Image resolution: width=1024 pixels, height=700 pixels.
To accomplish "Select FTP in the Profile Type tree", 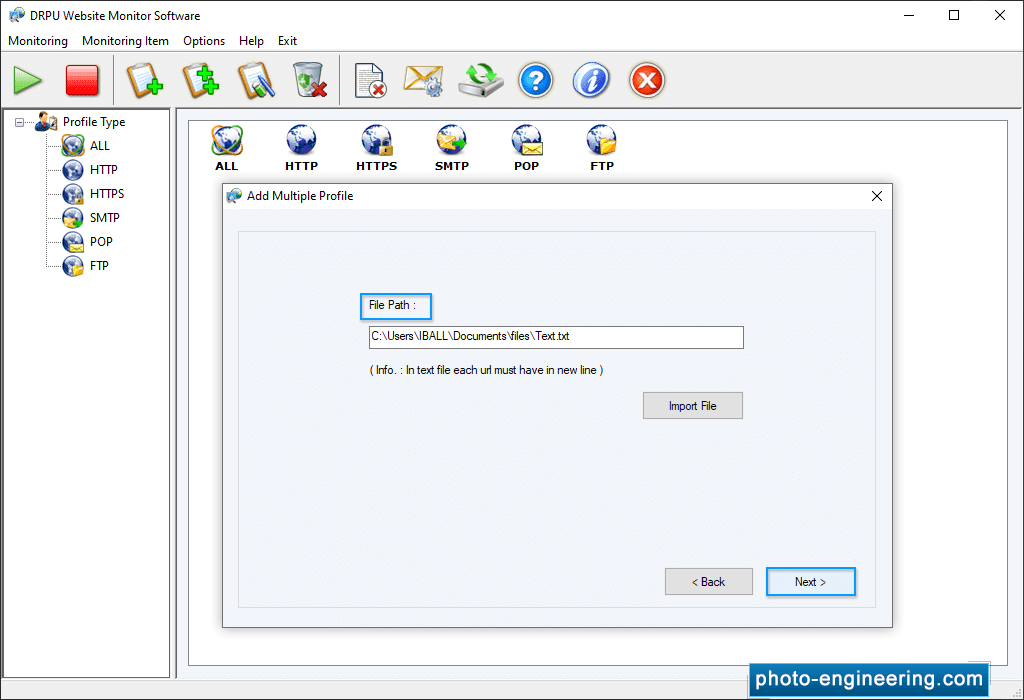I will [x=99, y=266].
